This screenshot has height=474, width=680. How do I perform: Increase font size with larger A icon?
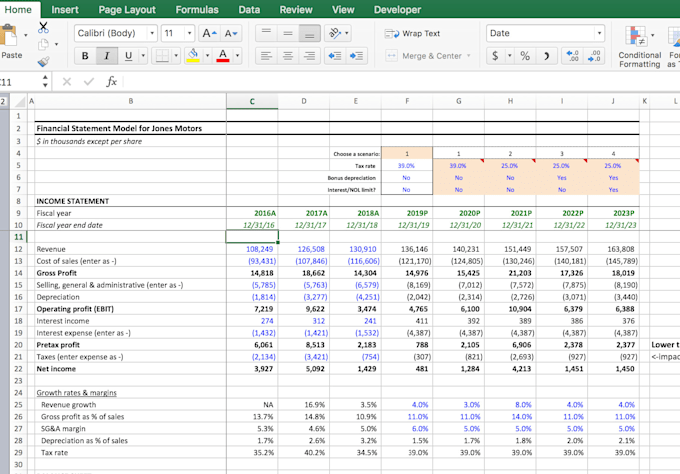click(209, 33)
